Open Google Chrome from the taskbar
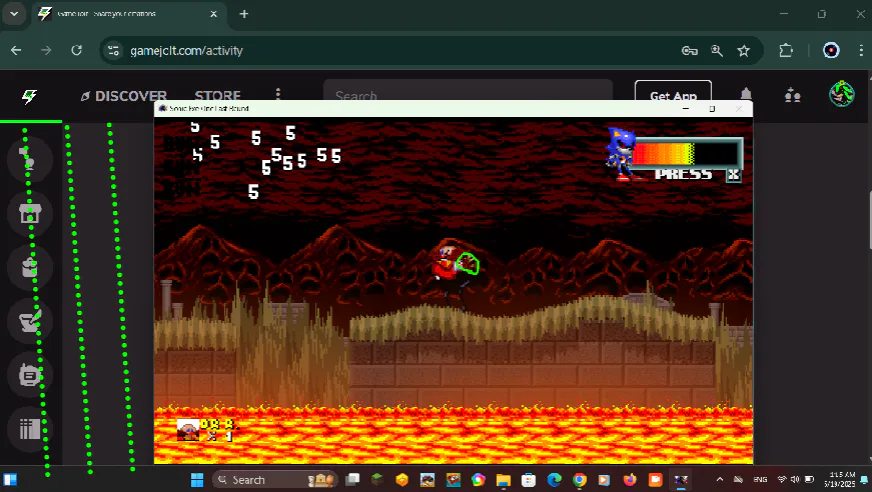The height and width of the screenshot is (492, 872). (x=579, y=480)
